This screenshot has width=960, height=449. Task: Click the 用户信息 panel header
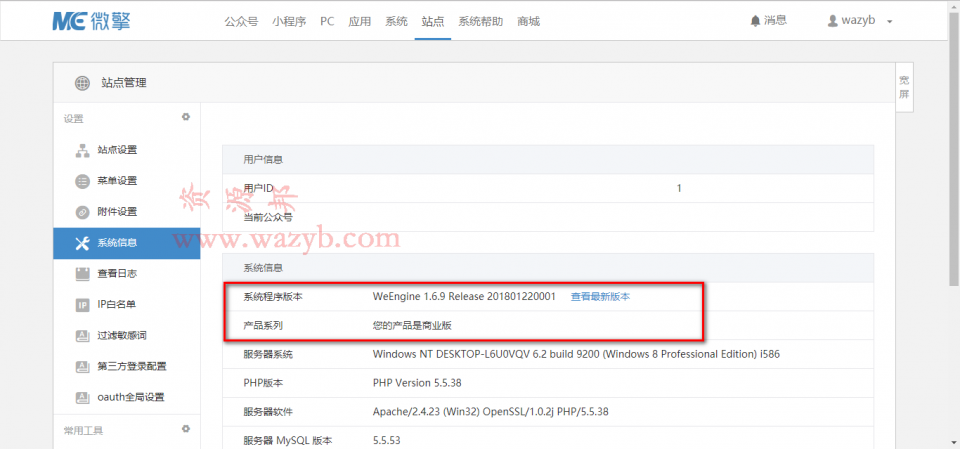548,160
